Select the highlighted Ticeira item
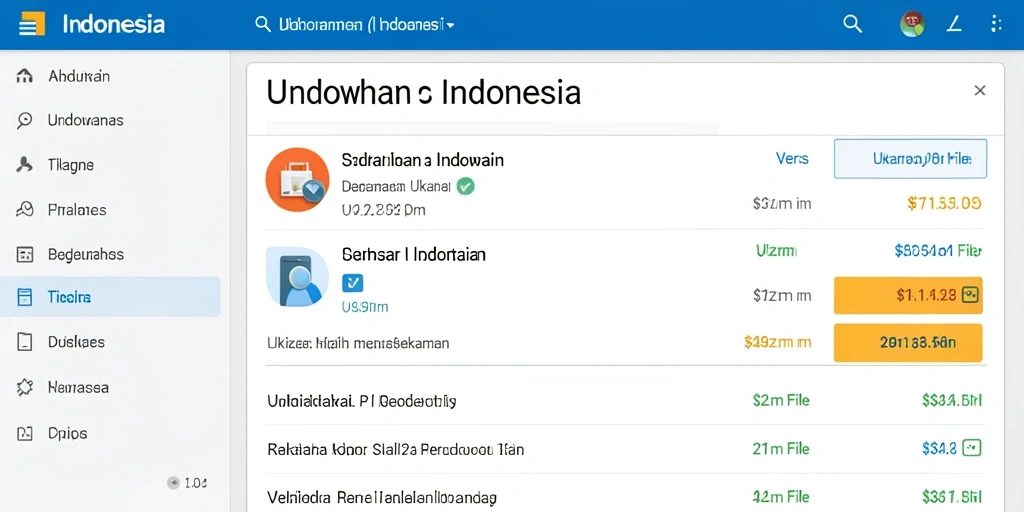Viewport: 1024px width, 512px height. click(x=110, y=297)
